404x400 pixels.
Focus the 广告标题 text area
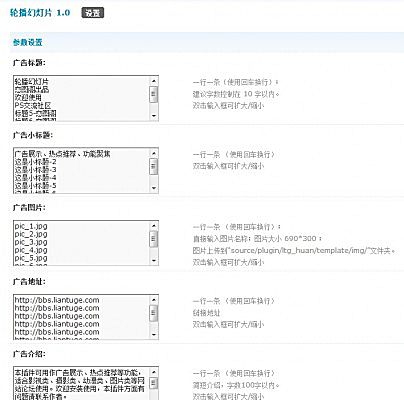click(x=81, y=98)
